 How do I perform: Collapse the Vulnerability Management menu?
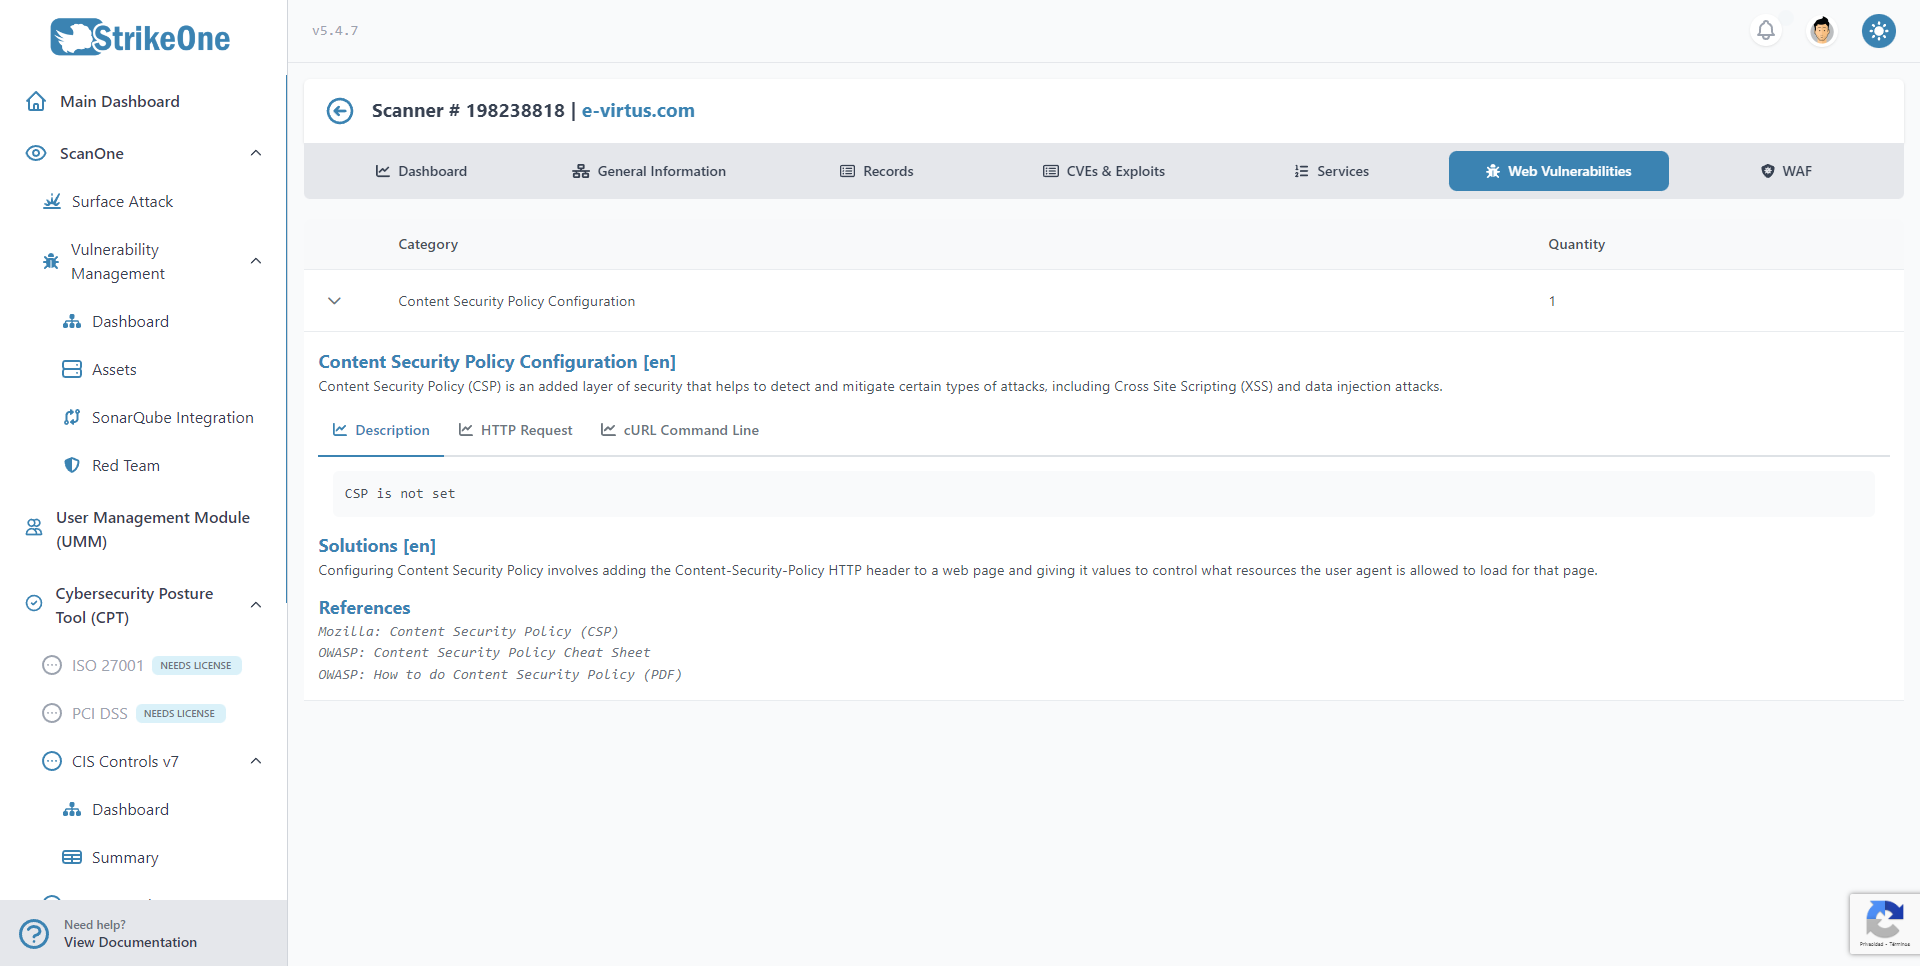[x=256, y=262]
